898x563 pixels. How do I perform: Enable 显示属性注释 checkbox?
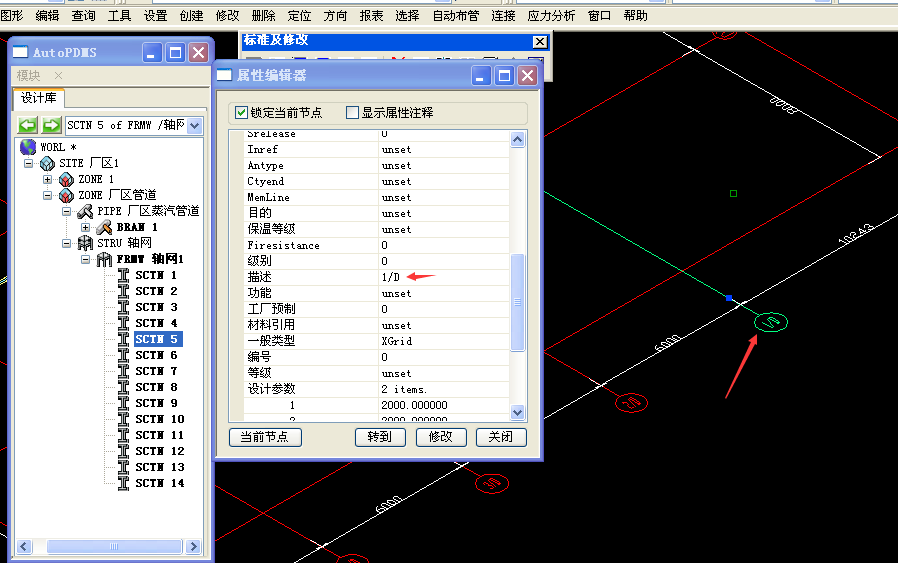tap(352, 113)
